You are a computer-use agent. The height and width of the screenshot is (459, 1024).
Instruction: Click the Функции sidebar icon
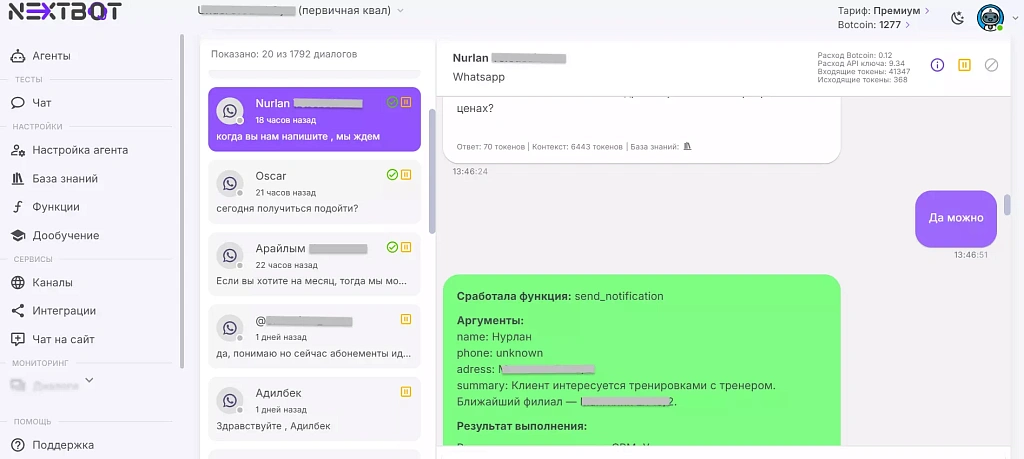pos(17,207)
